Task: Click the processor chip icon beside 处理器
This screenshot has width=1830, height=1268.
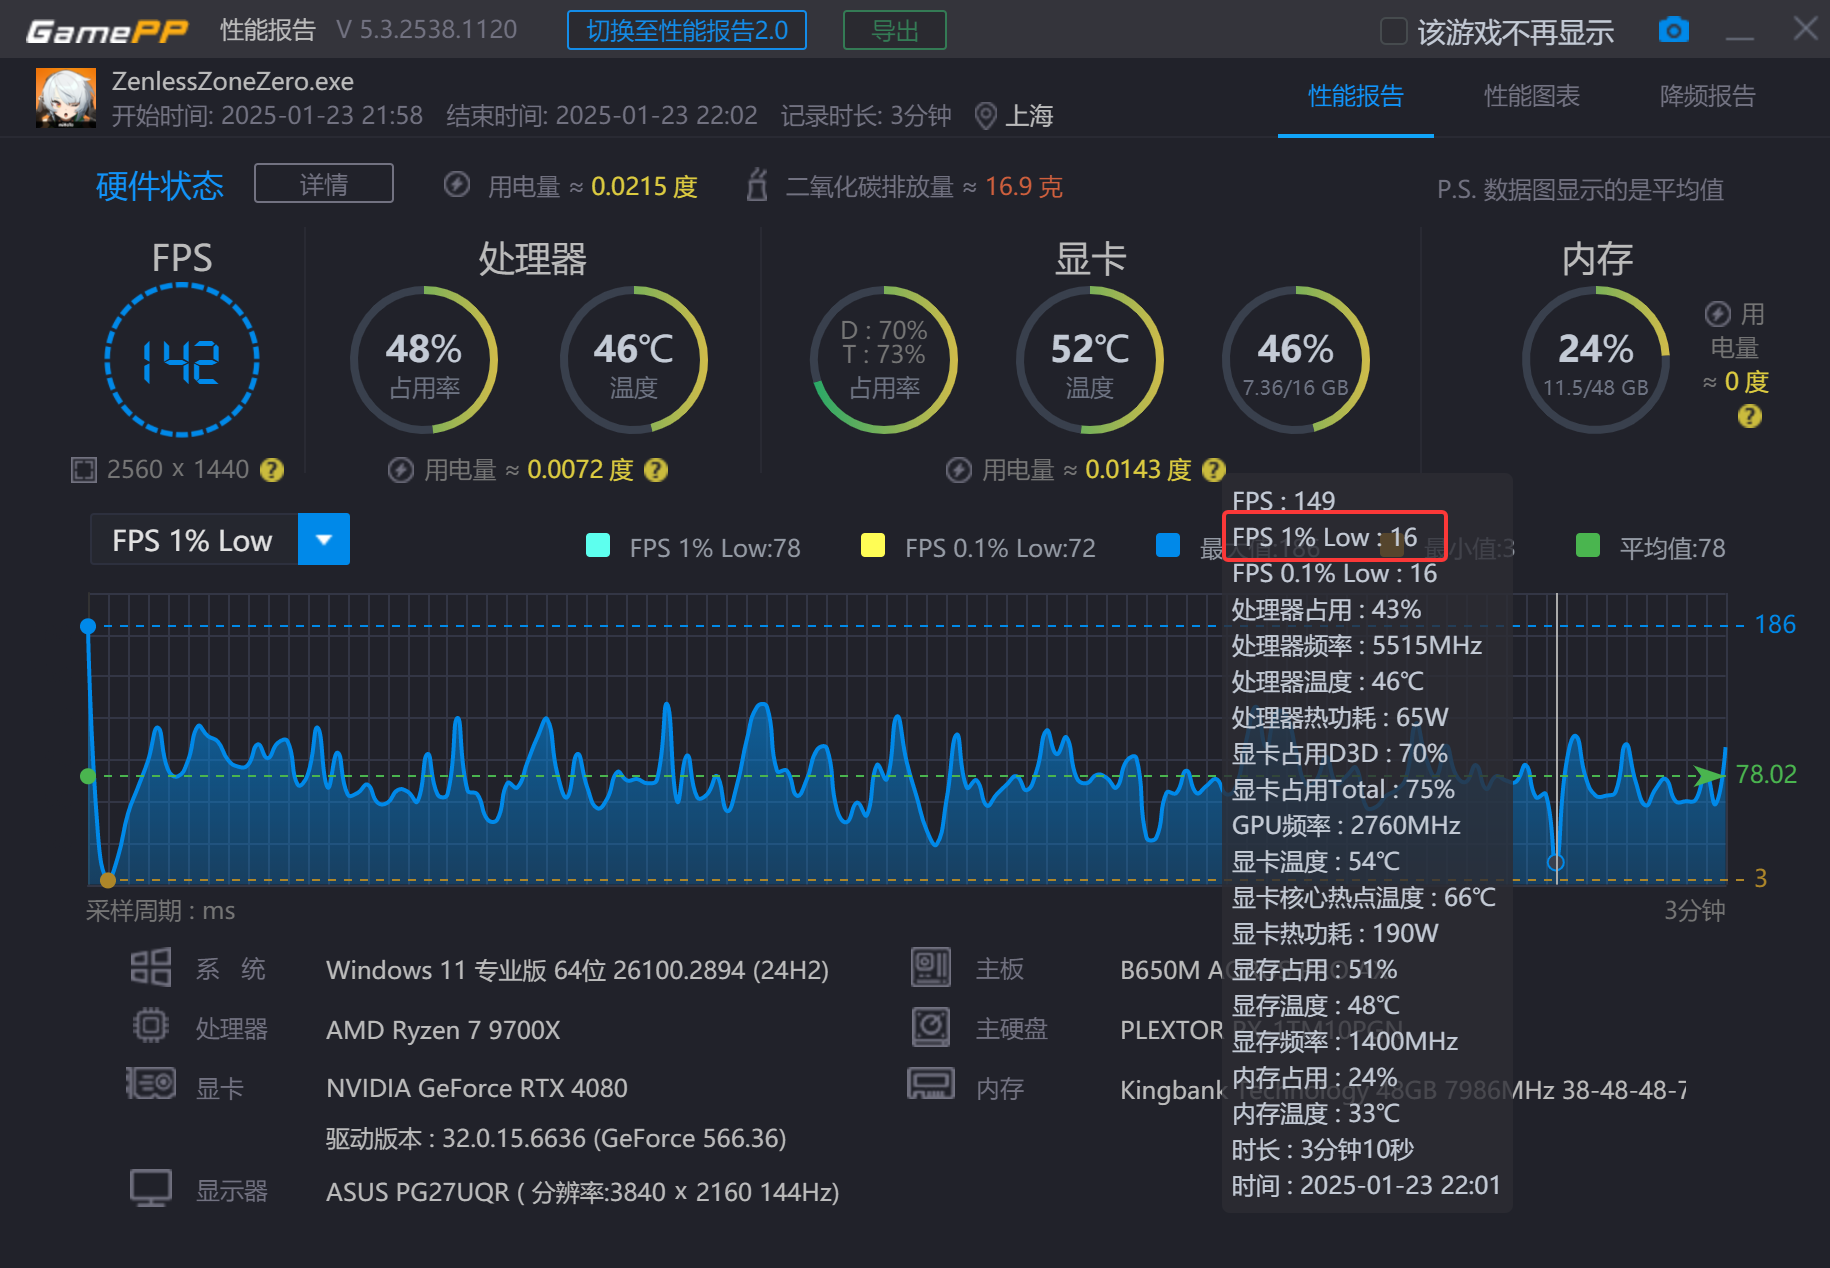Action: pos(150,1026)
